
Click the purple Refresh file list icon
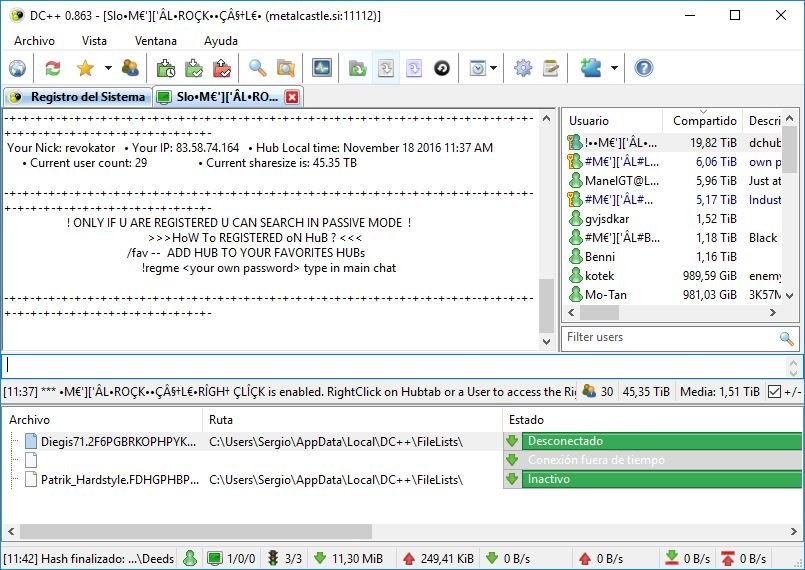point(414,68)
